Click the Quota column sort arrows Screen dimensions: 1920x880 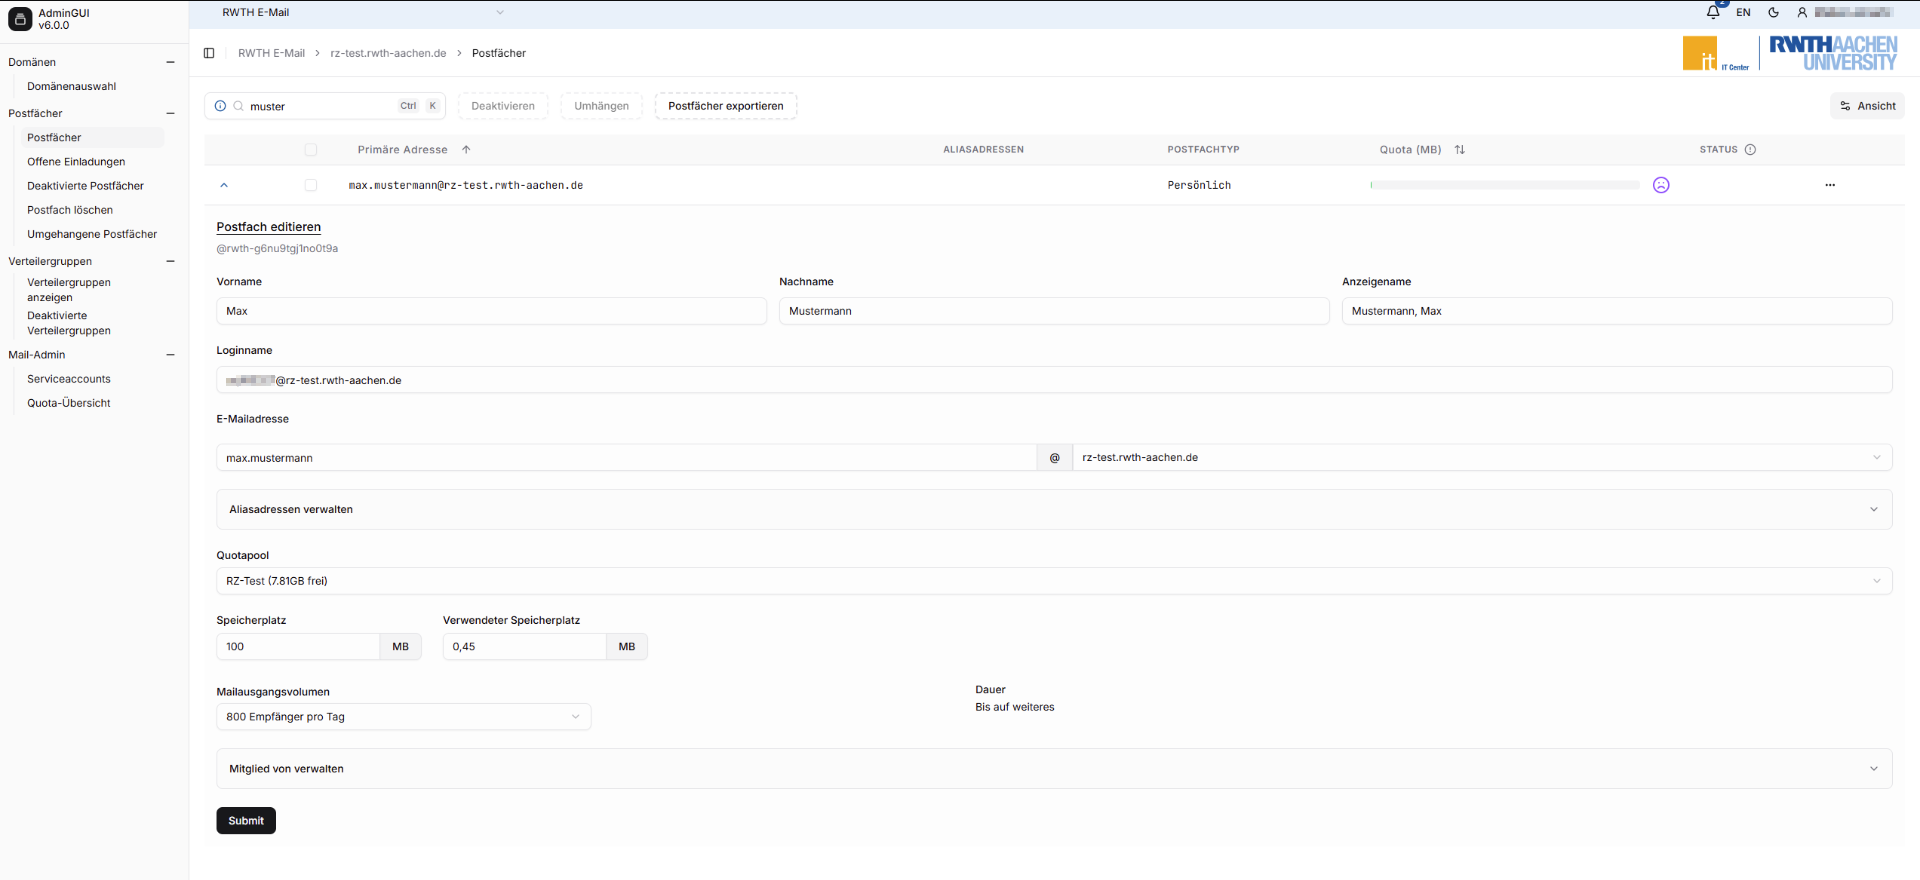pos(1460,150)
